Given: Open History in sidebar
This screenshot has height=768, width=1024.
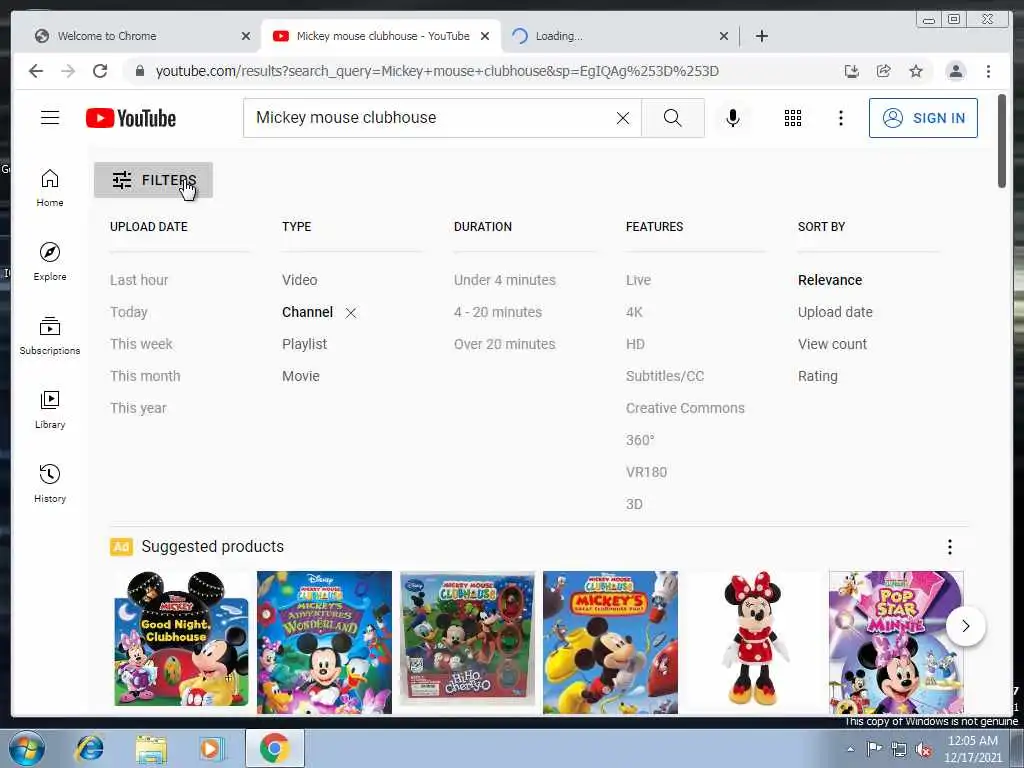Looking at the screenshot, I should (x=50, y=483).
